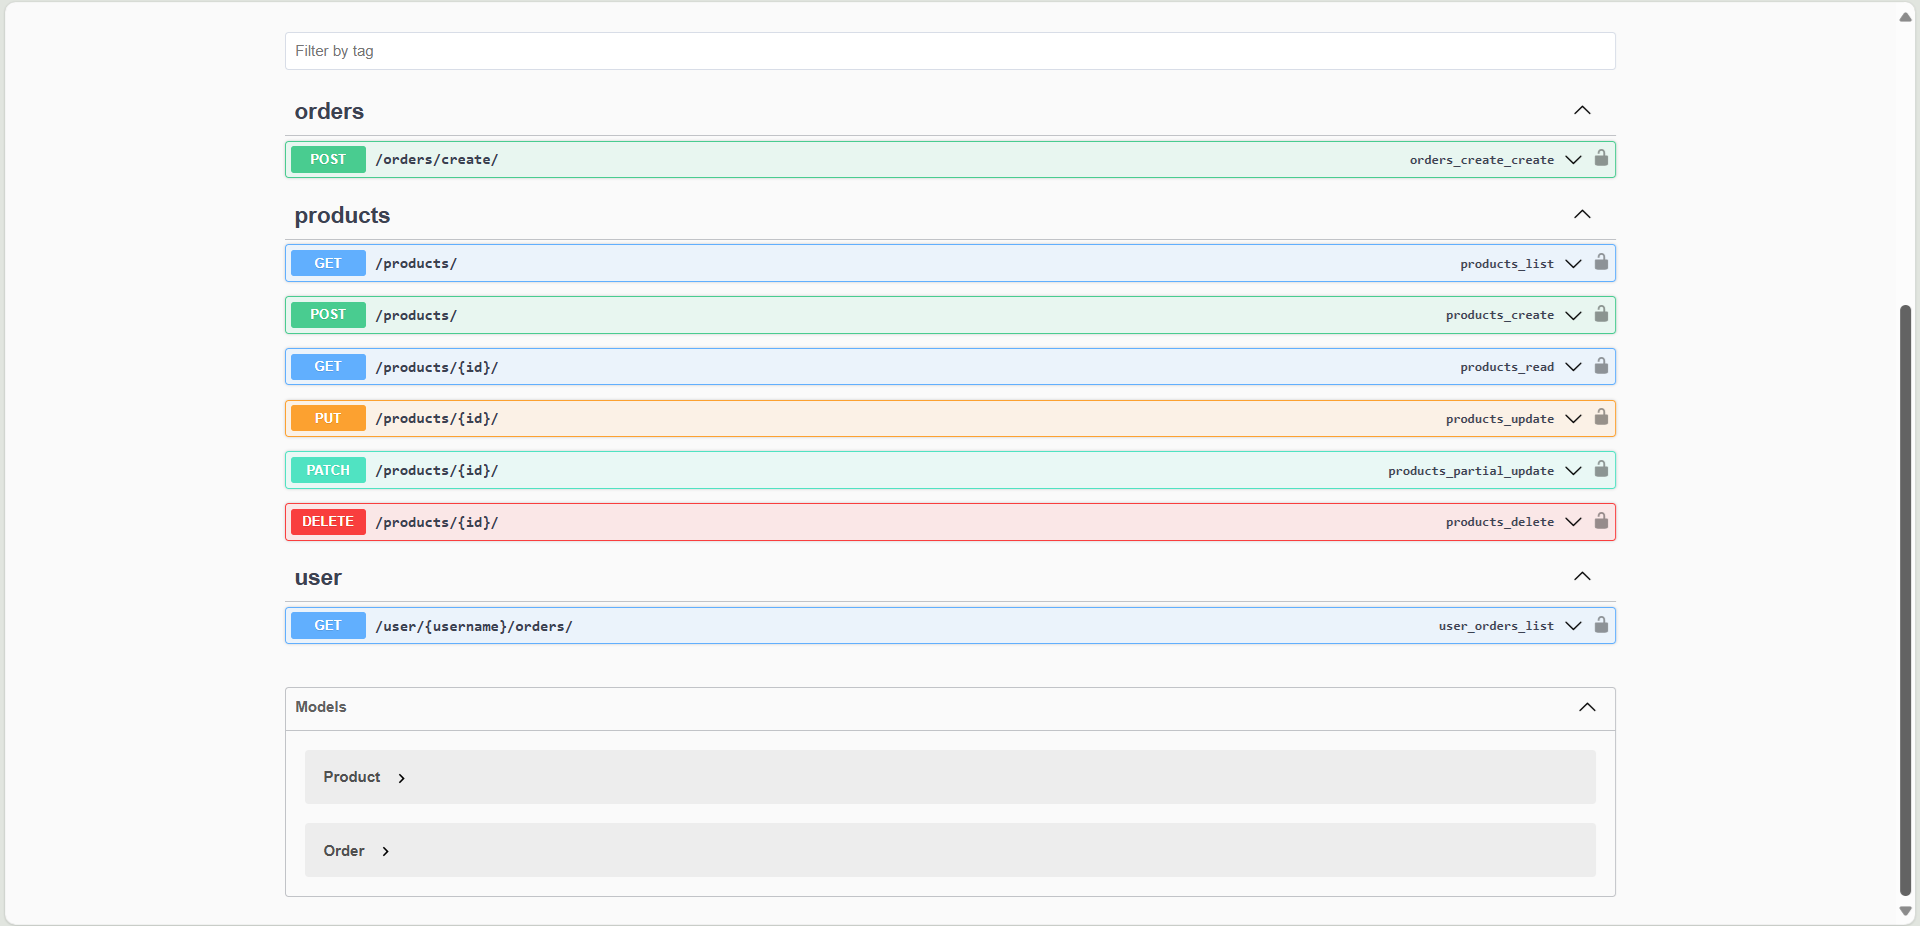Viewport: 1920px width, 926px height.
Task: Click the products_read operation ID text
Action: [x=1507, y=367]
